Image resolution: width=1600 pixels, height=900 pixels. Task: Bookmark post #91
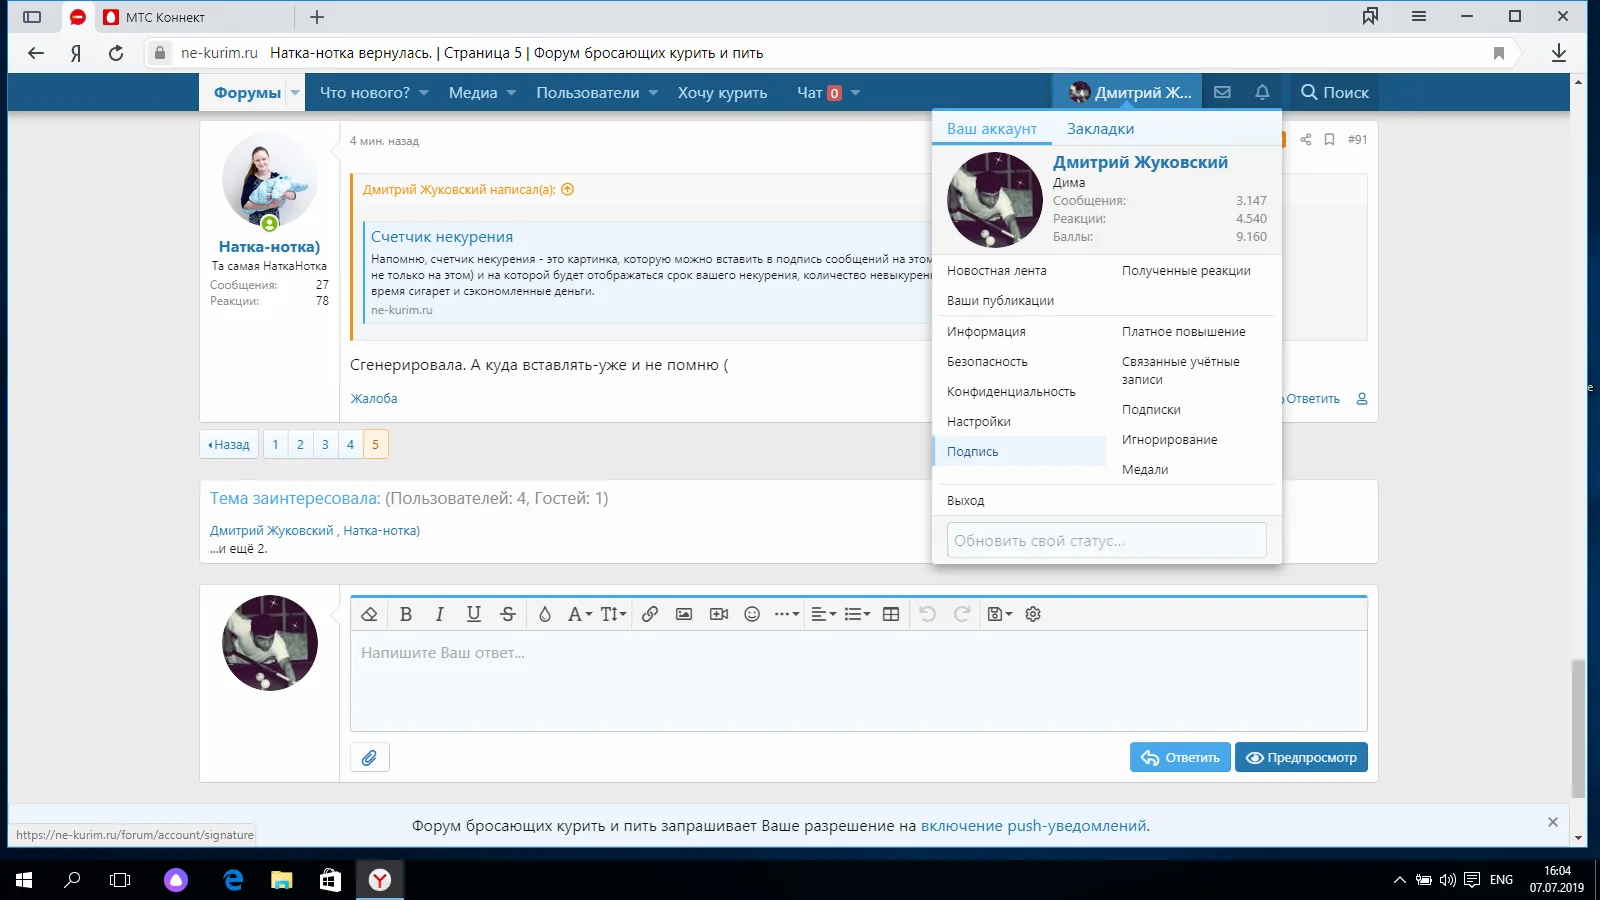[x=1330, y=140]
